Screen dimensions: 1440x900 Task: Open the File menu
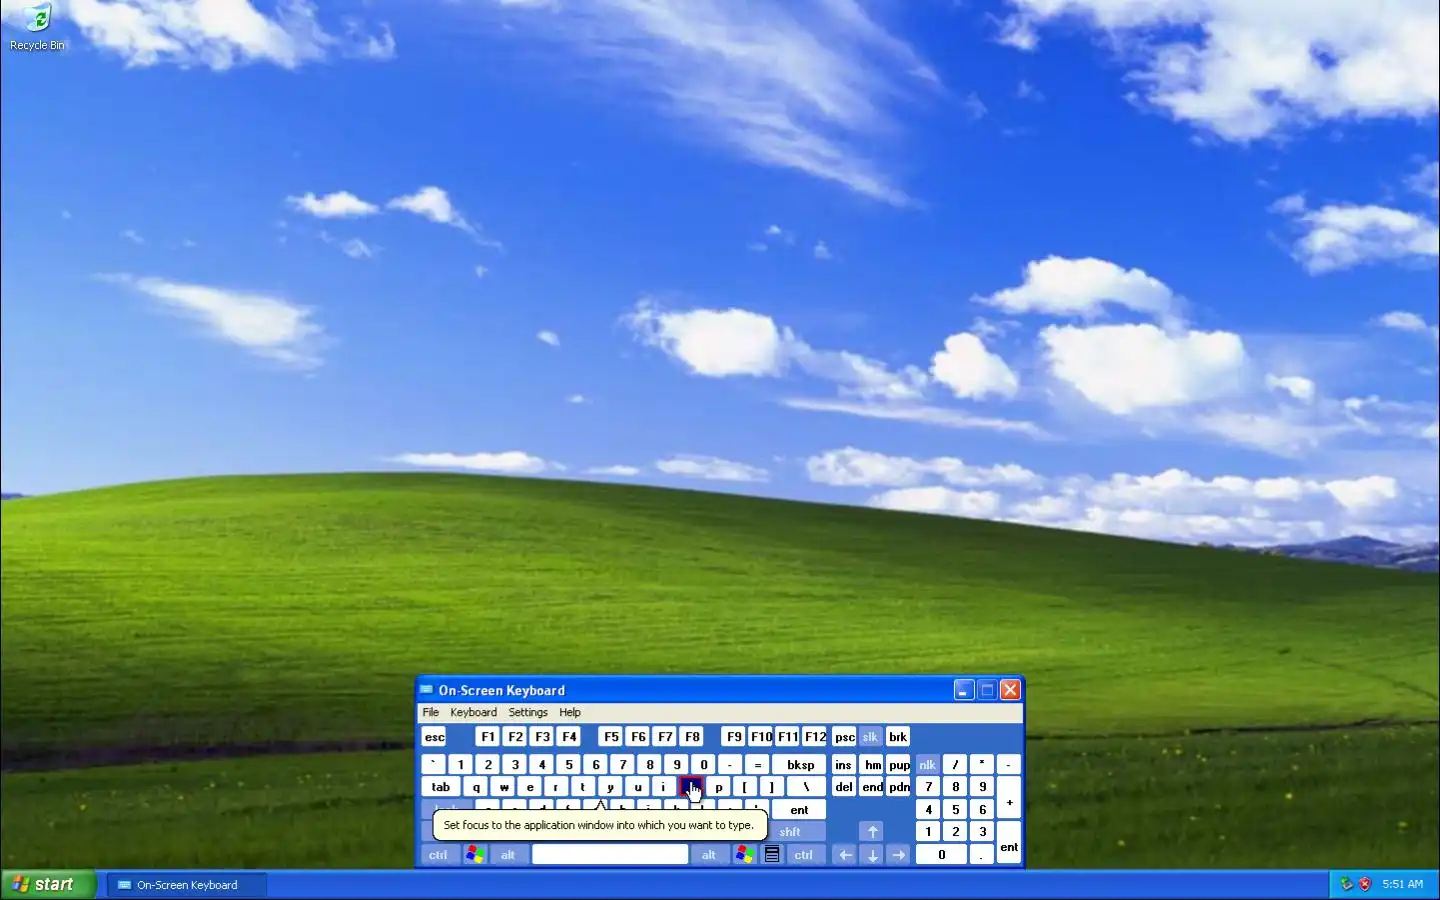[431, 712]
